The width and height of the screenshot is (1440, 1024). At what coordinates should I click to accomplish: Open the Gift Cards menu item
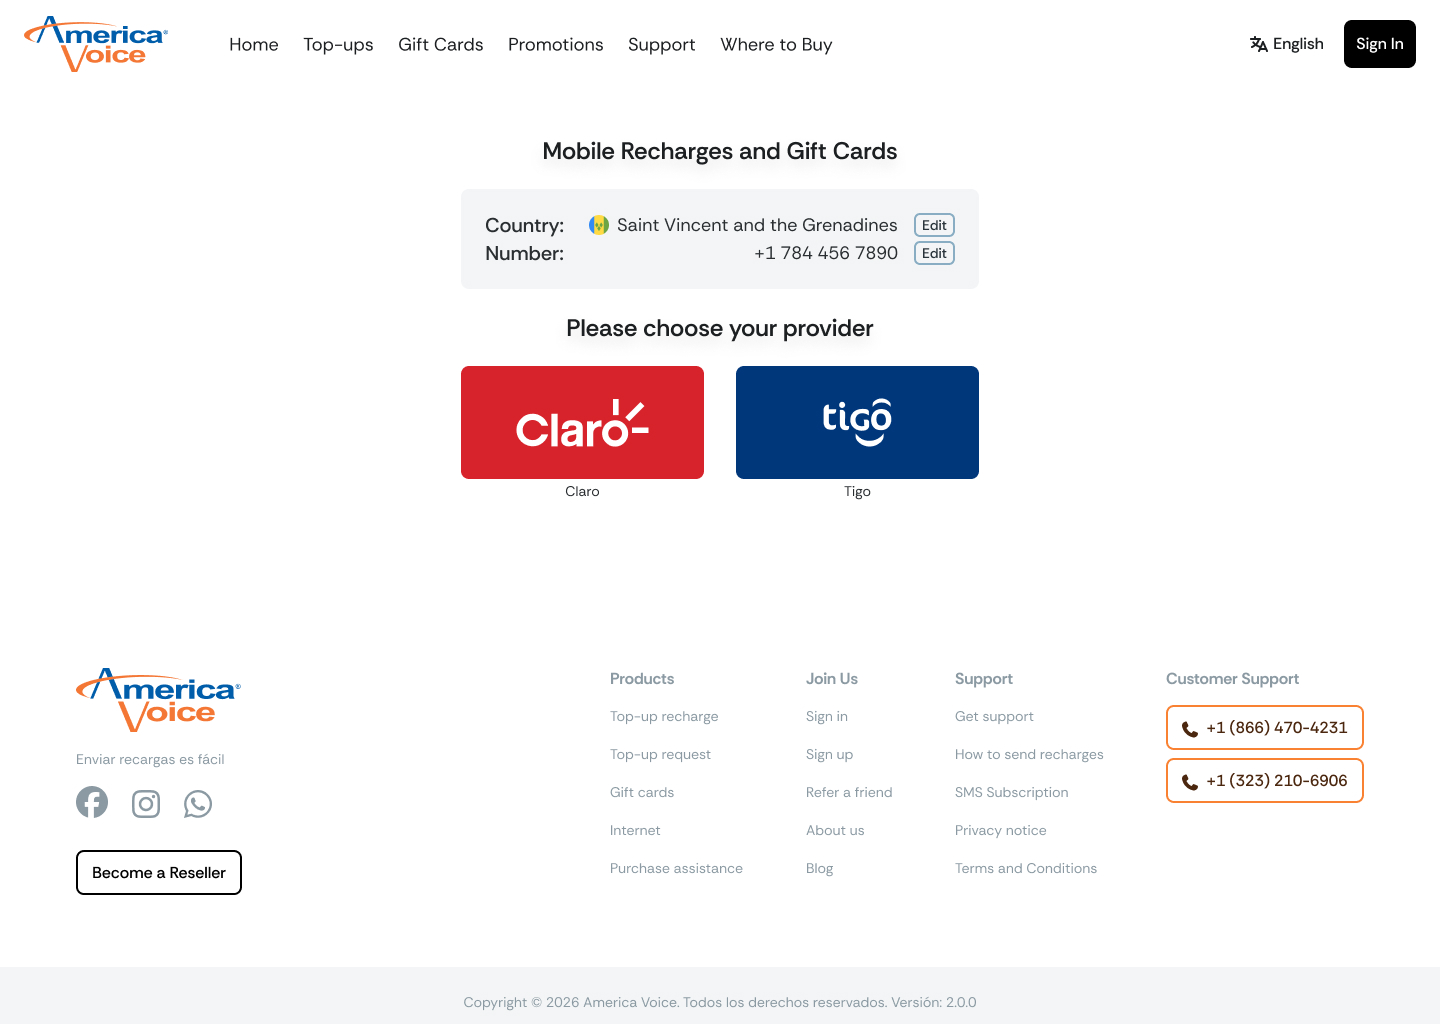pos(441,44)
